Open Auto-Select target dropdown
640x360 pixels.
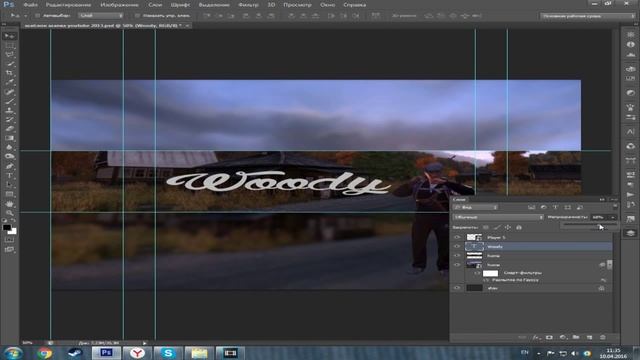point(101,16)
